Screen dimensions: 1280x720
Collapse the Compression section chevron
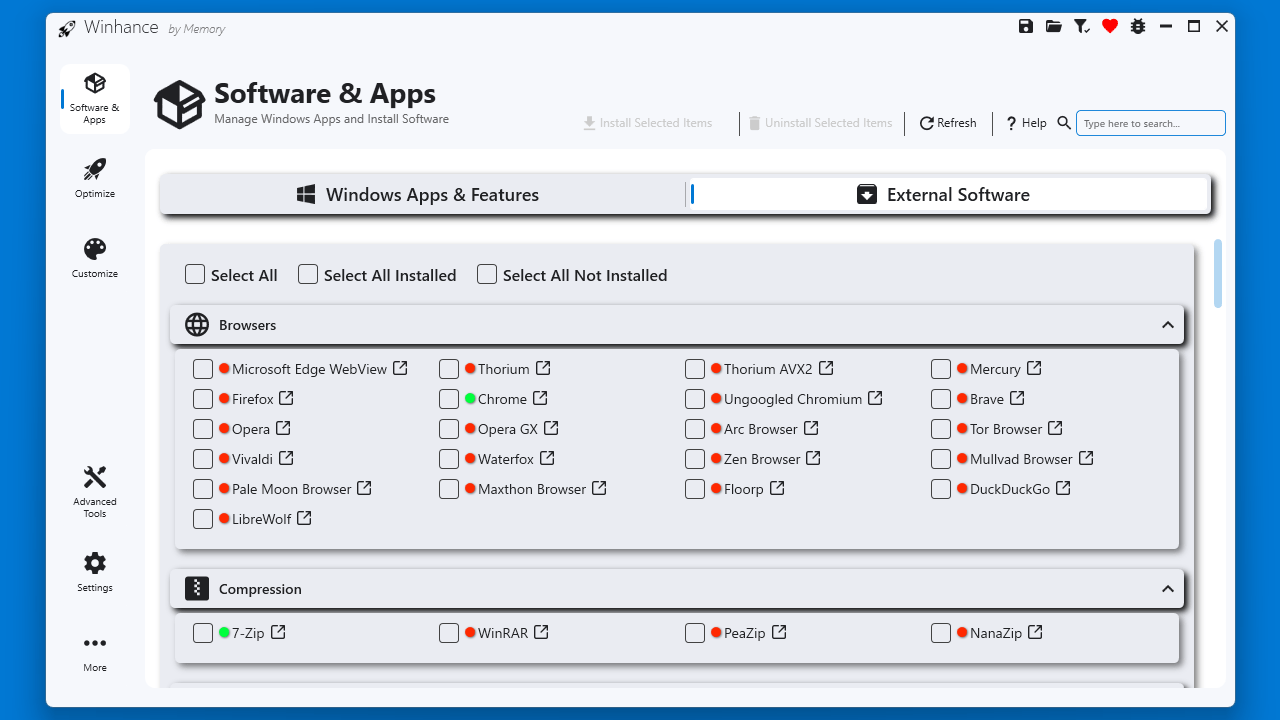(1167, 589)
